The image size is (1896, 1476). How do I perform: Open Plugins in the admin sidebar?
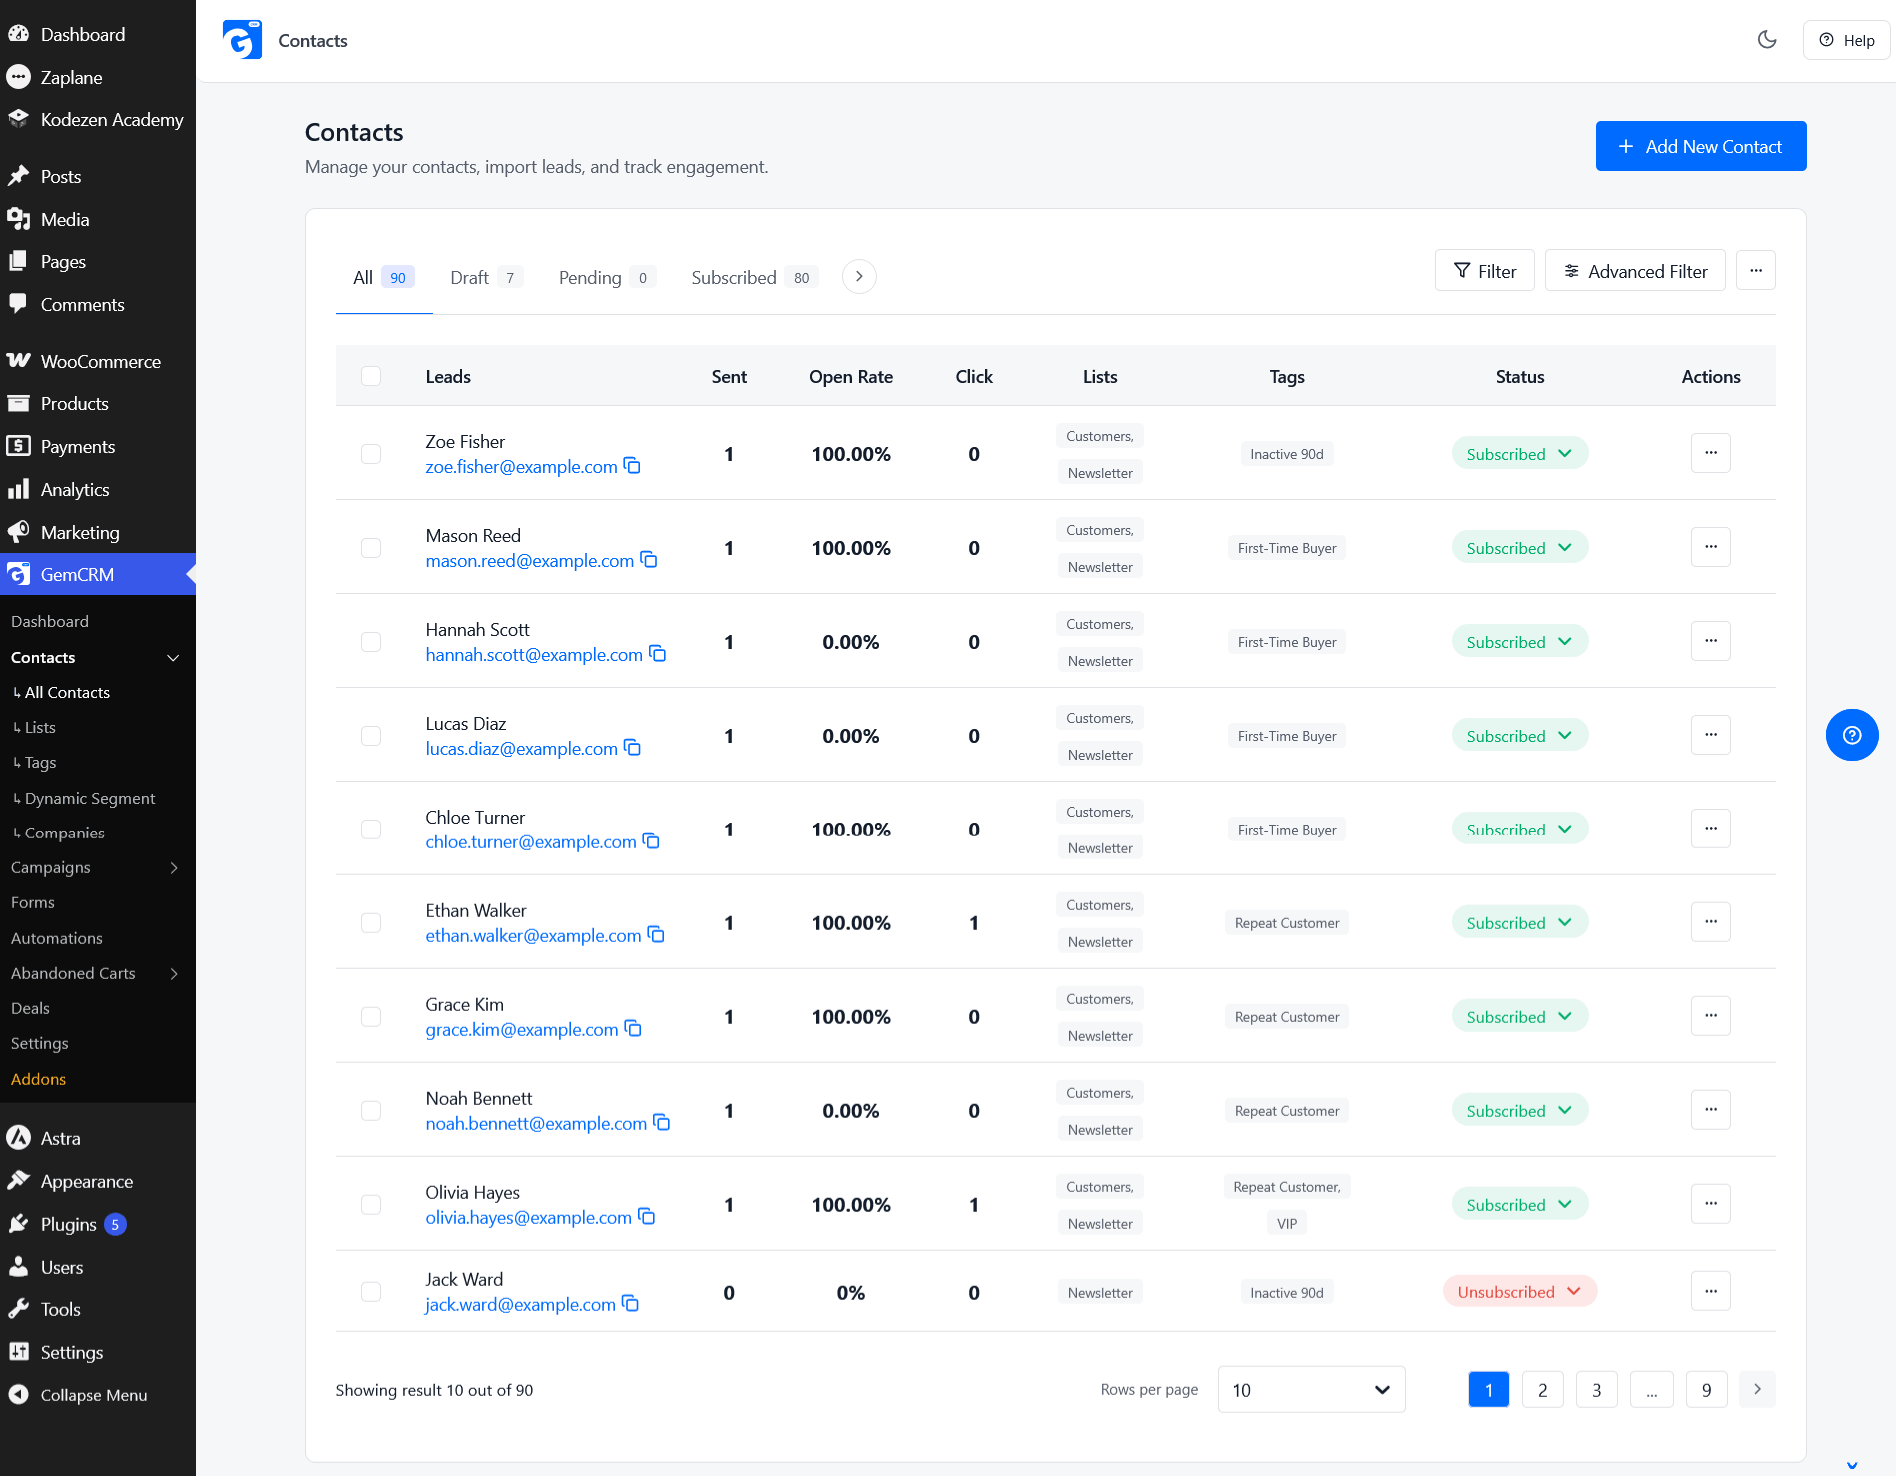click(98, 1224)
